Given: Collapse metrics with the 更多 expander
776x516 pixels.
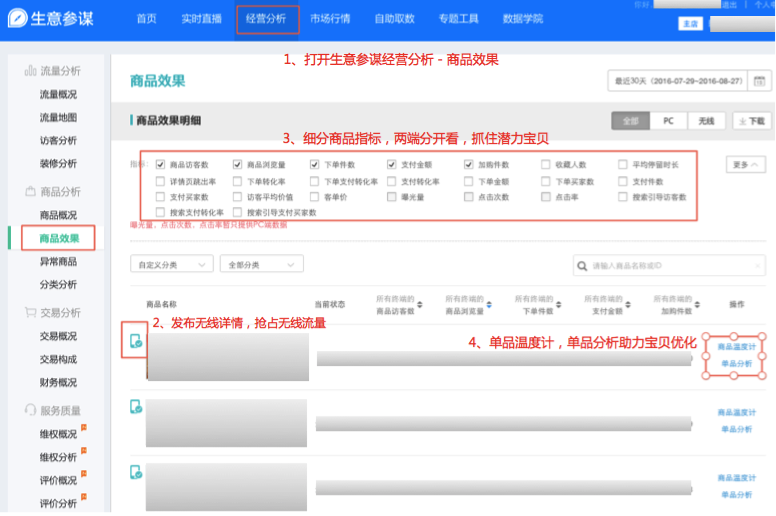Looking at the screenshot, I should 745,165.
